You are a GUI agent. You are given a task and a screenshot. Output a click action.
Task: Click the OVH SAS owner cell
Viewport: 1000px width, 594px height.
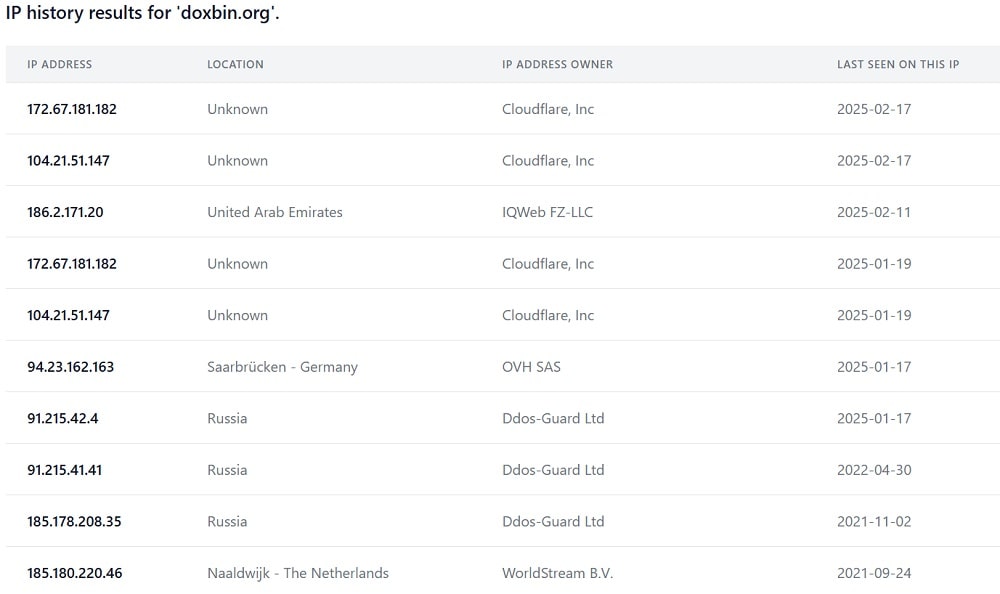coord(531,367)
